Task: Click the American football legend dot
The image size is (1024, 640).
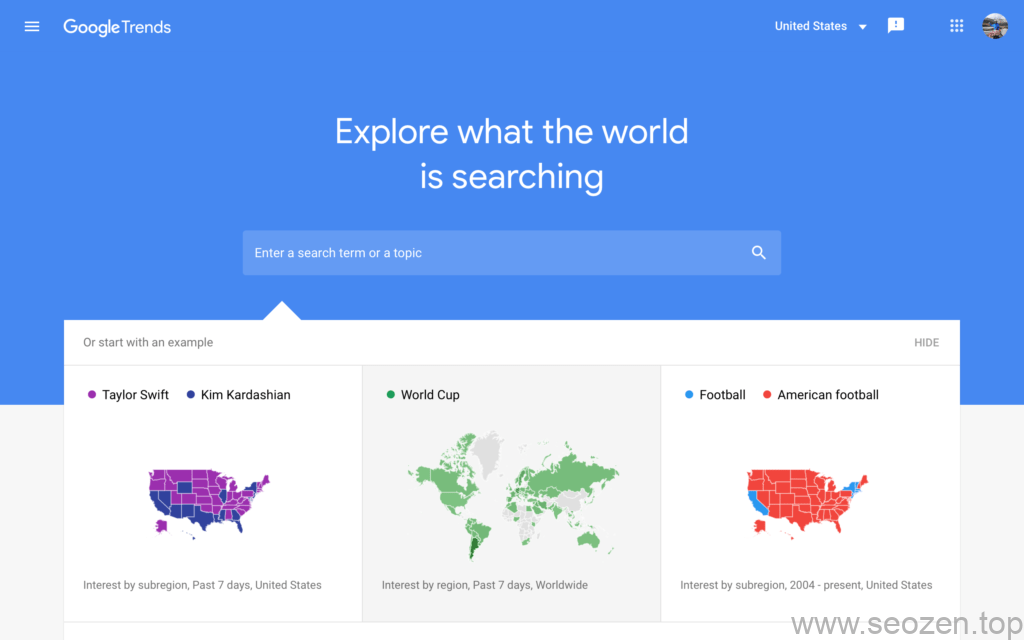Action: [x=766, y=394]
